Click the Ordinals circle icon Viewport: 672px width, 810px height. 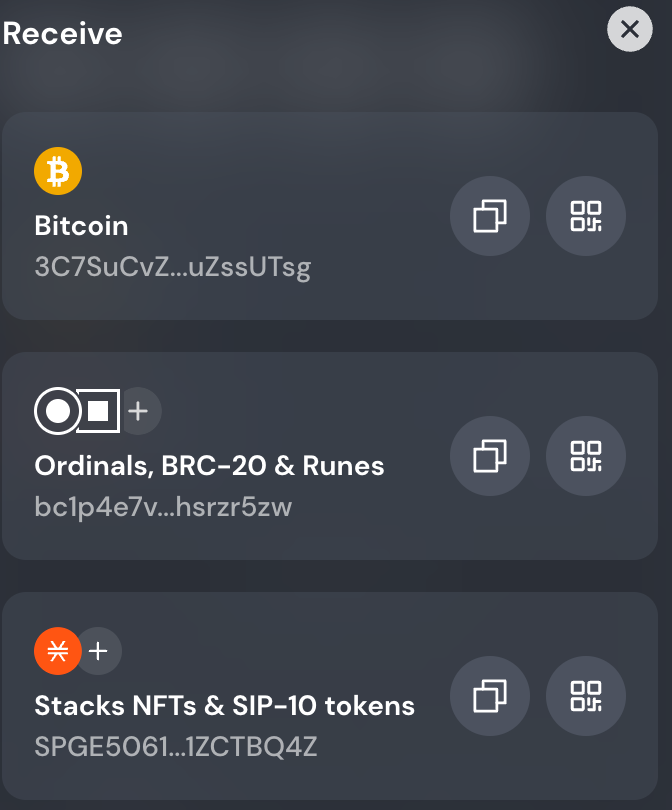(58, 410)
